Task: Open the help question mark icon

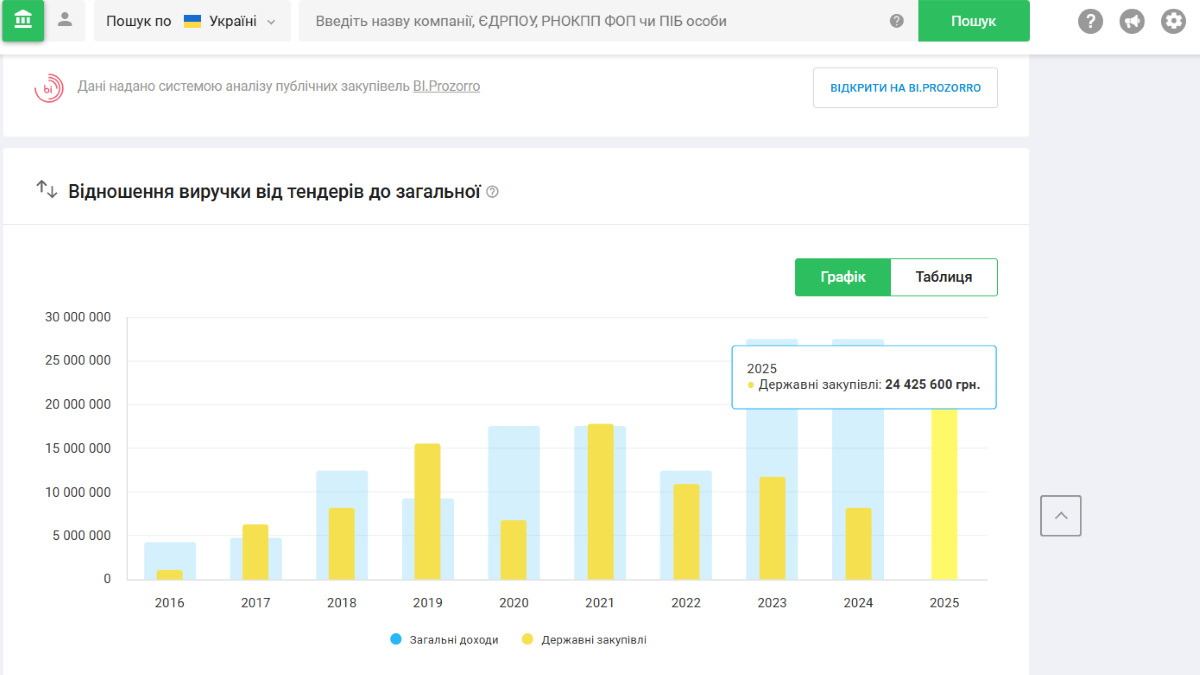Action: (x=1090, y=21)
